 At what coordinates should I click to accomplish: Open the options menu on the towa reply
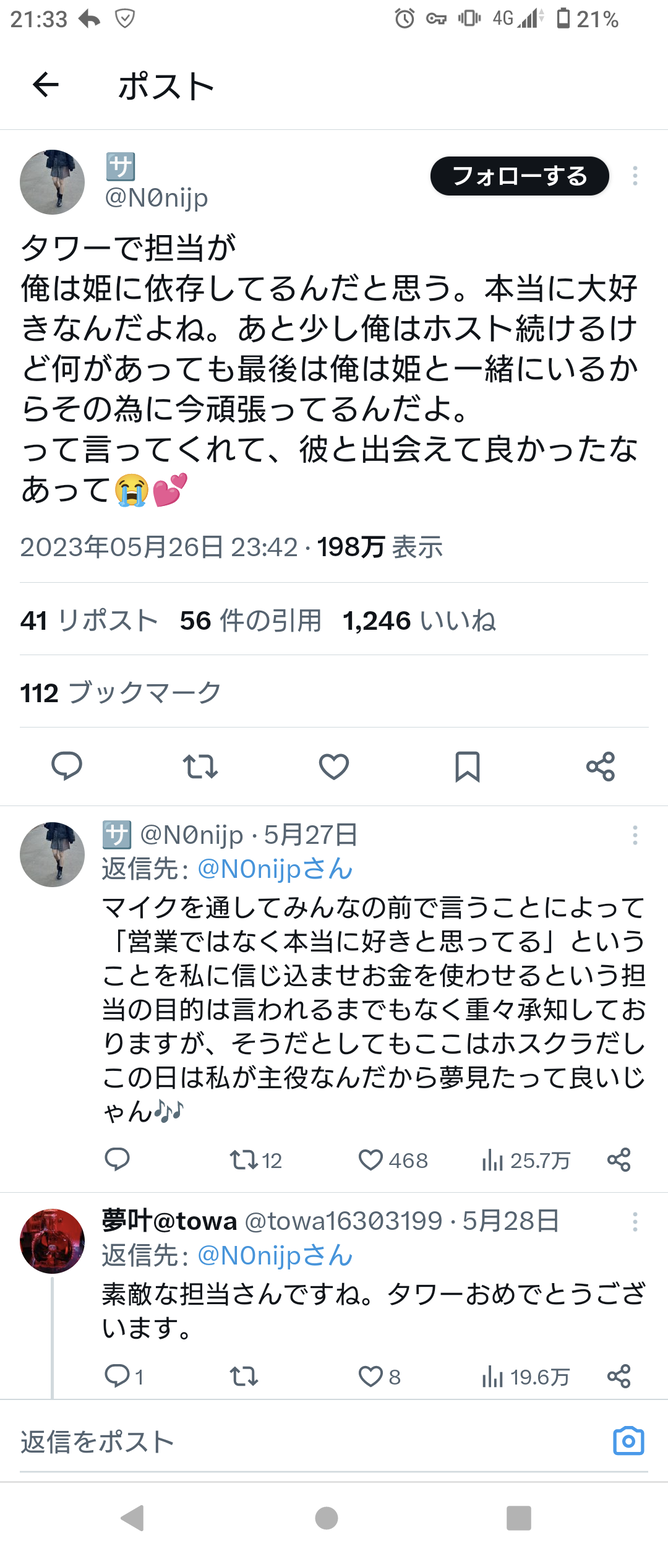(635, 1221)
